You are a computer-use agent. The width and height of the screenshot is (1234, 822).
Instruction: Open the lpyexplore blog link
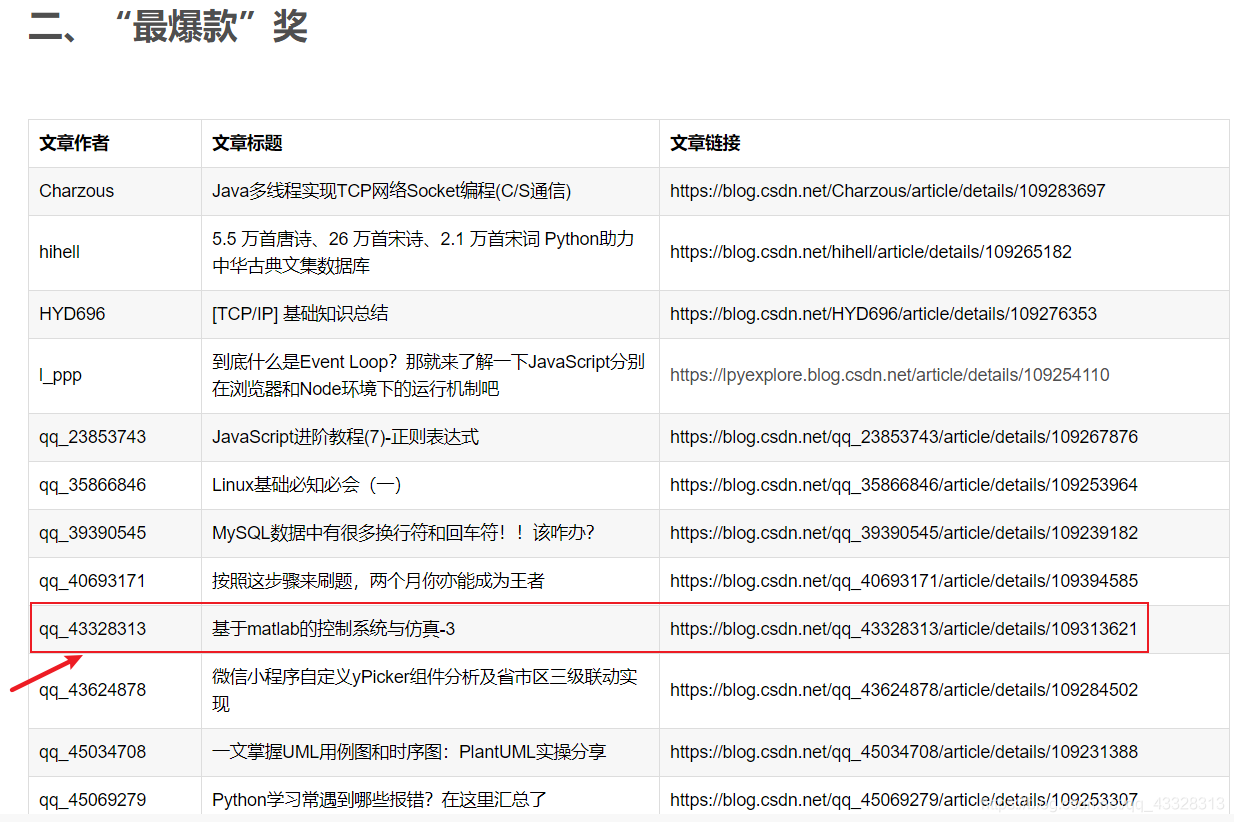[890, 375]
